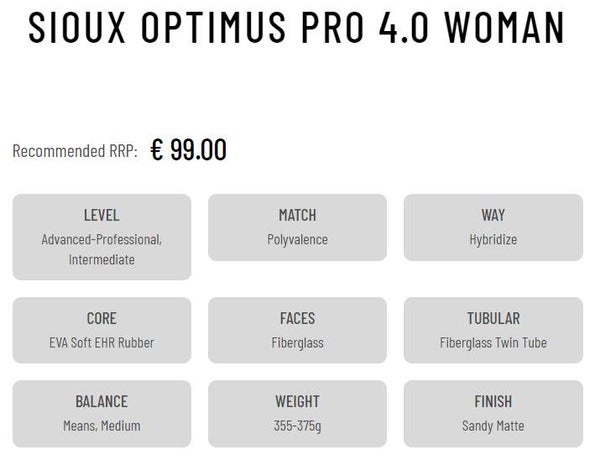Image resolution: width=600 pixels, height=460 pixels.
Task: Click the Advanced-Professional, Intermediate text
Action: click(x=102, y=250)
